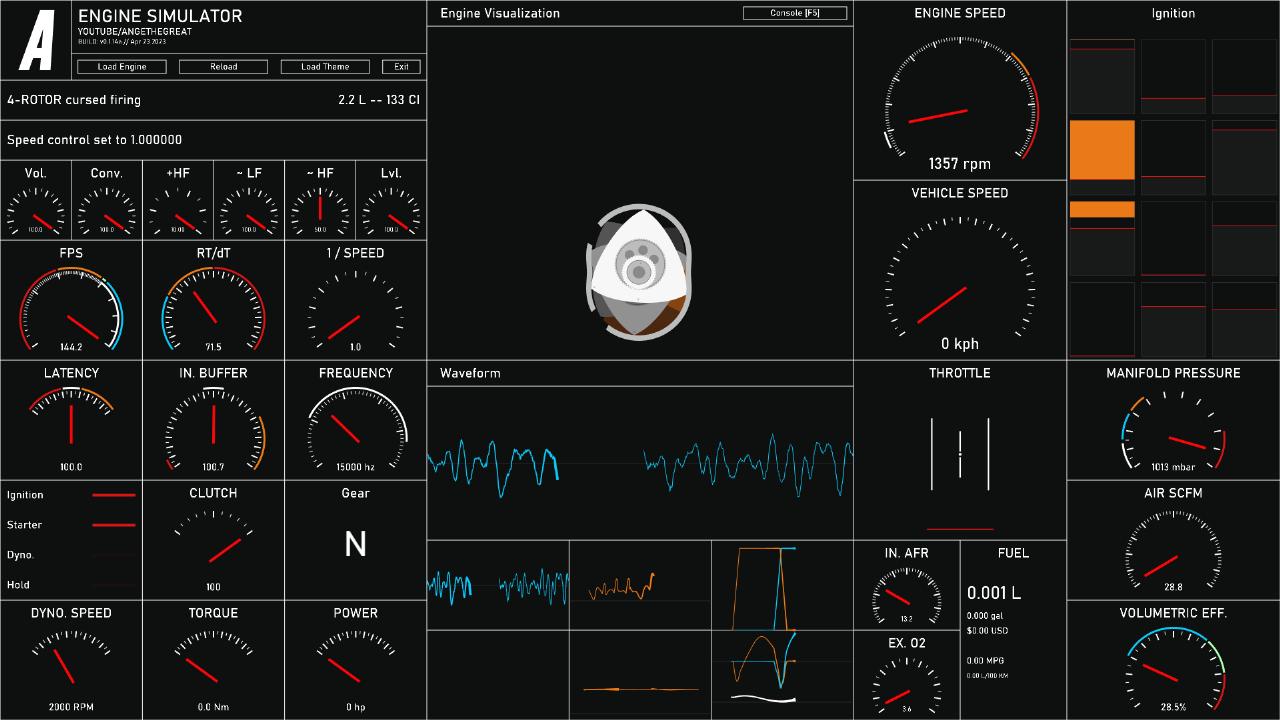Click the Load Engine button
The image size is (1280, 720).
pos(122,67)
